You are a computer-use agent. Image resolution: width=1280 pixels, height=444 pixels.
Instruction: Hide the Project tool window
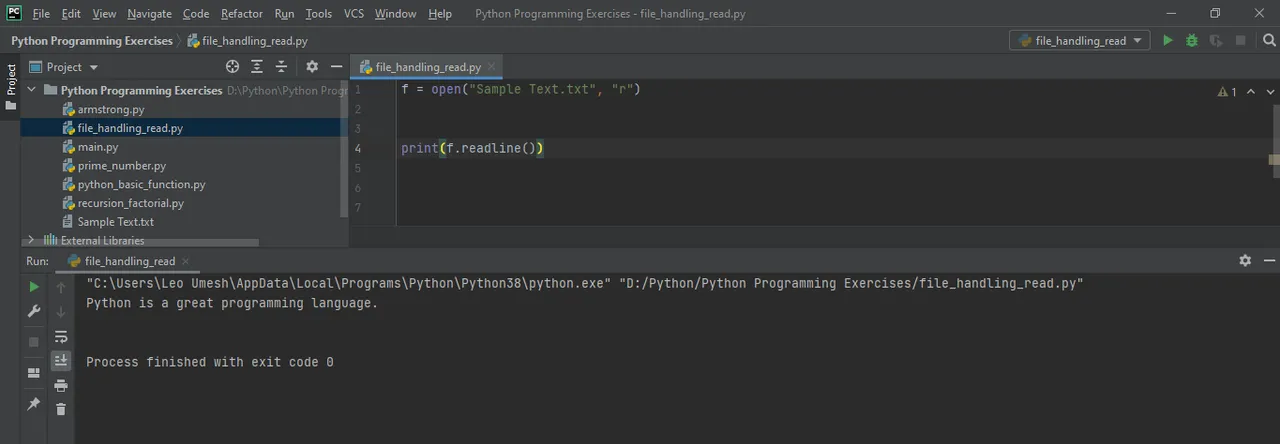click(x=337, y=67)
